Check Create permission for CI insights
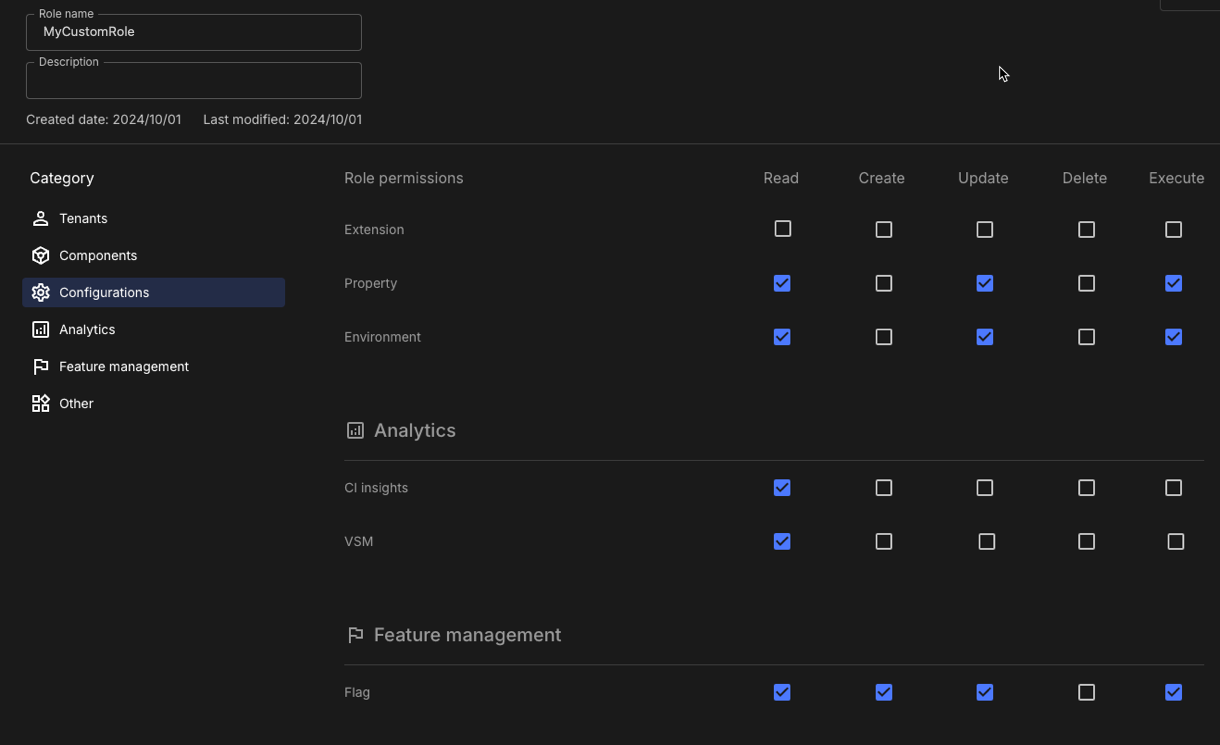This screenshot has height=745, width=1220. 883,488
